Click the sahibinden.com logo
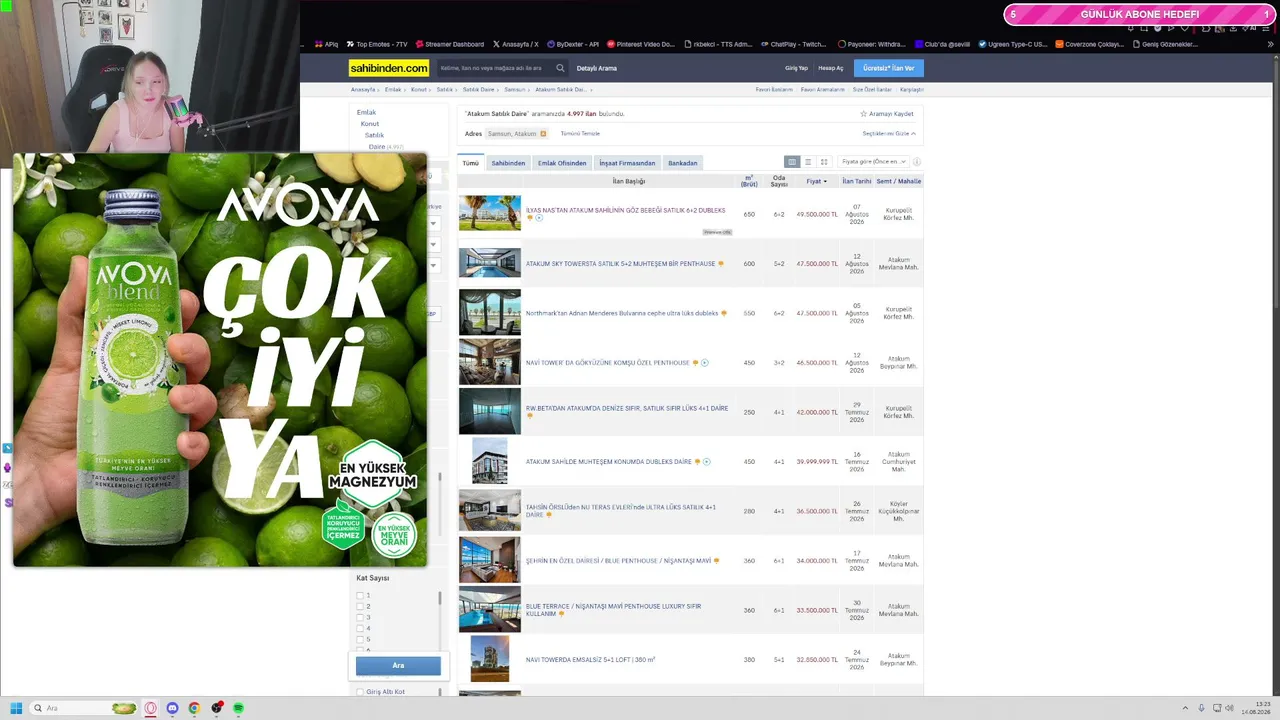 coord(389,68)
